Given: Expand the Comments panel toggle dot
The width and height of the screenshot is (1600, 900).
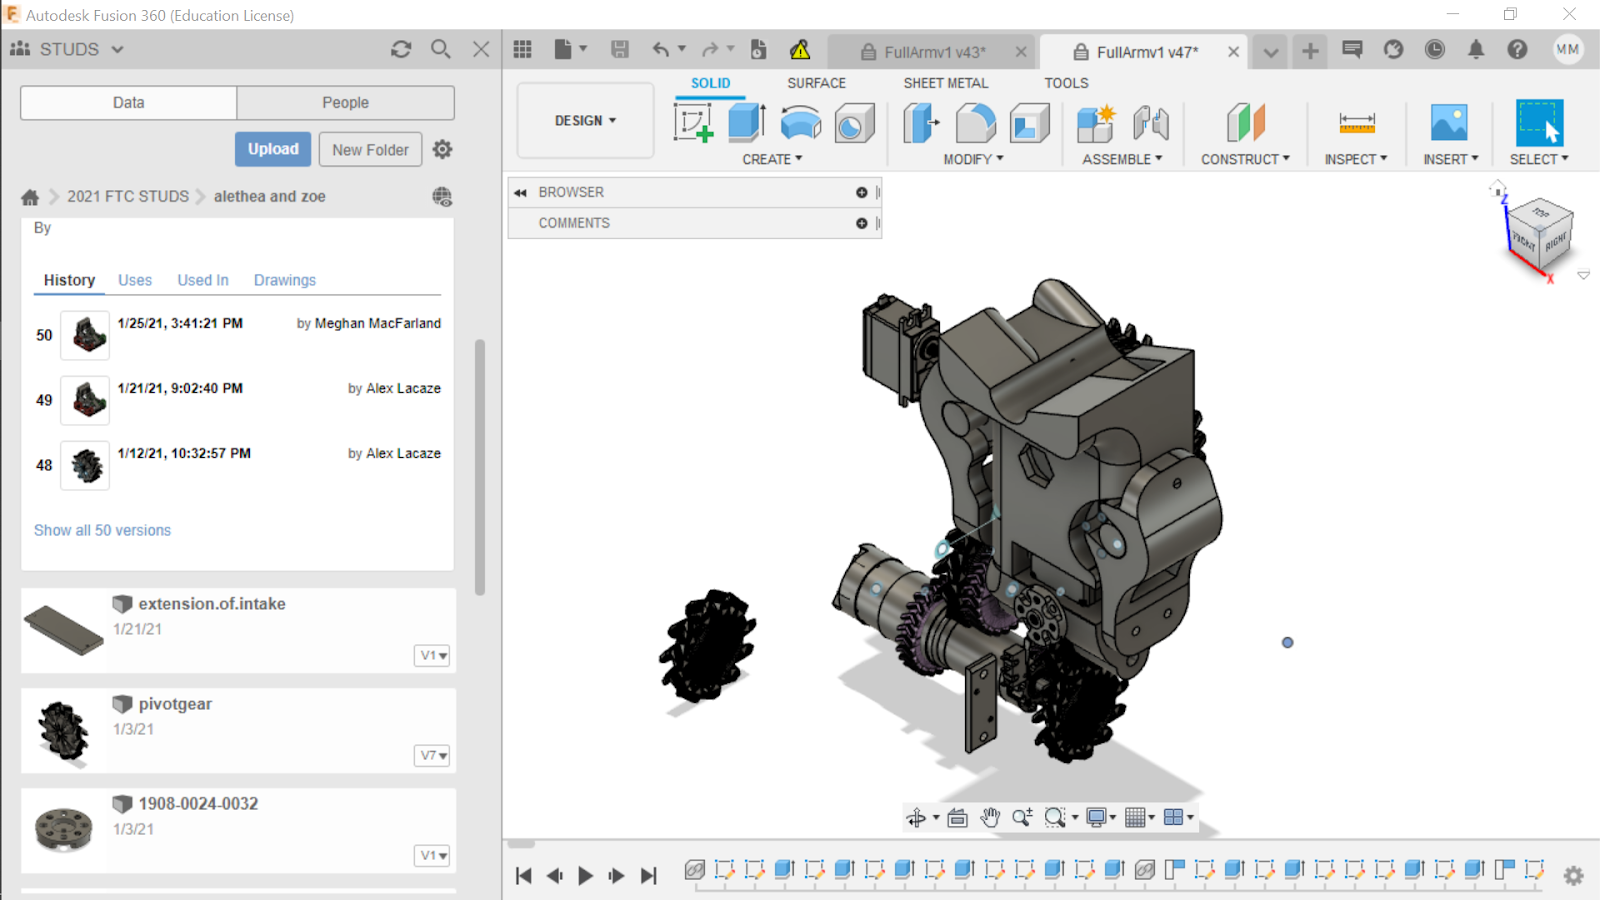Looking at the screenshot, I should click(x=861, y=223).
